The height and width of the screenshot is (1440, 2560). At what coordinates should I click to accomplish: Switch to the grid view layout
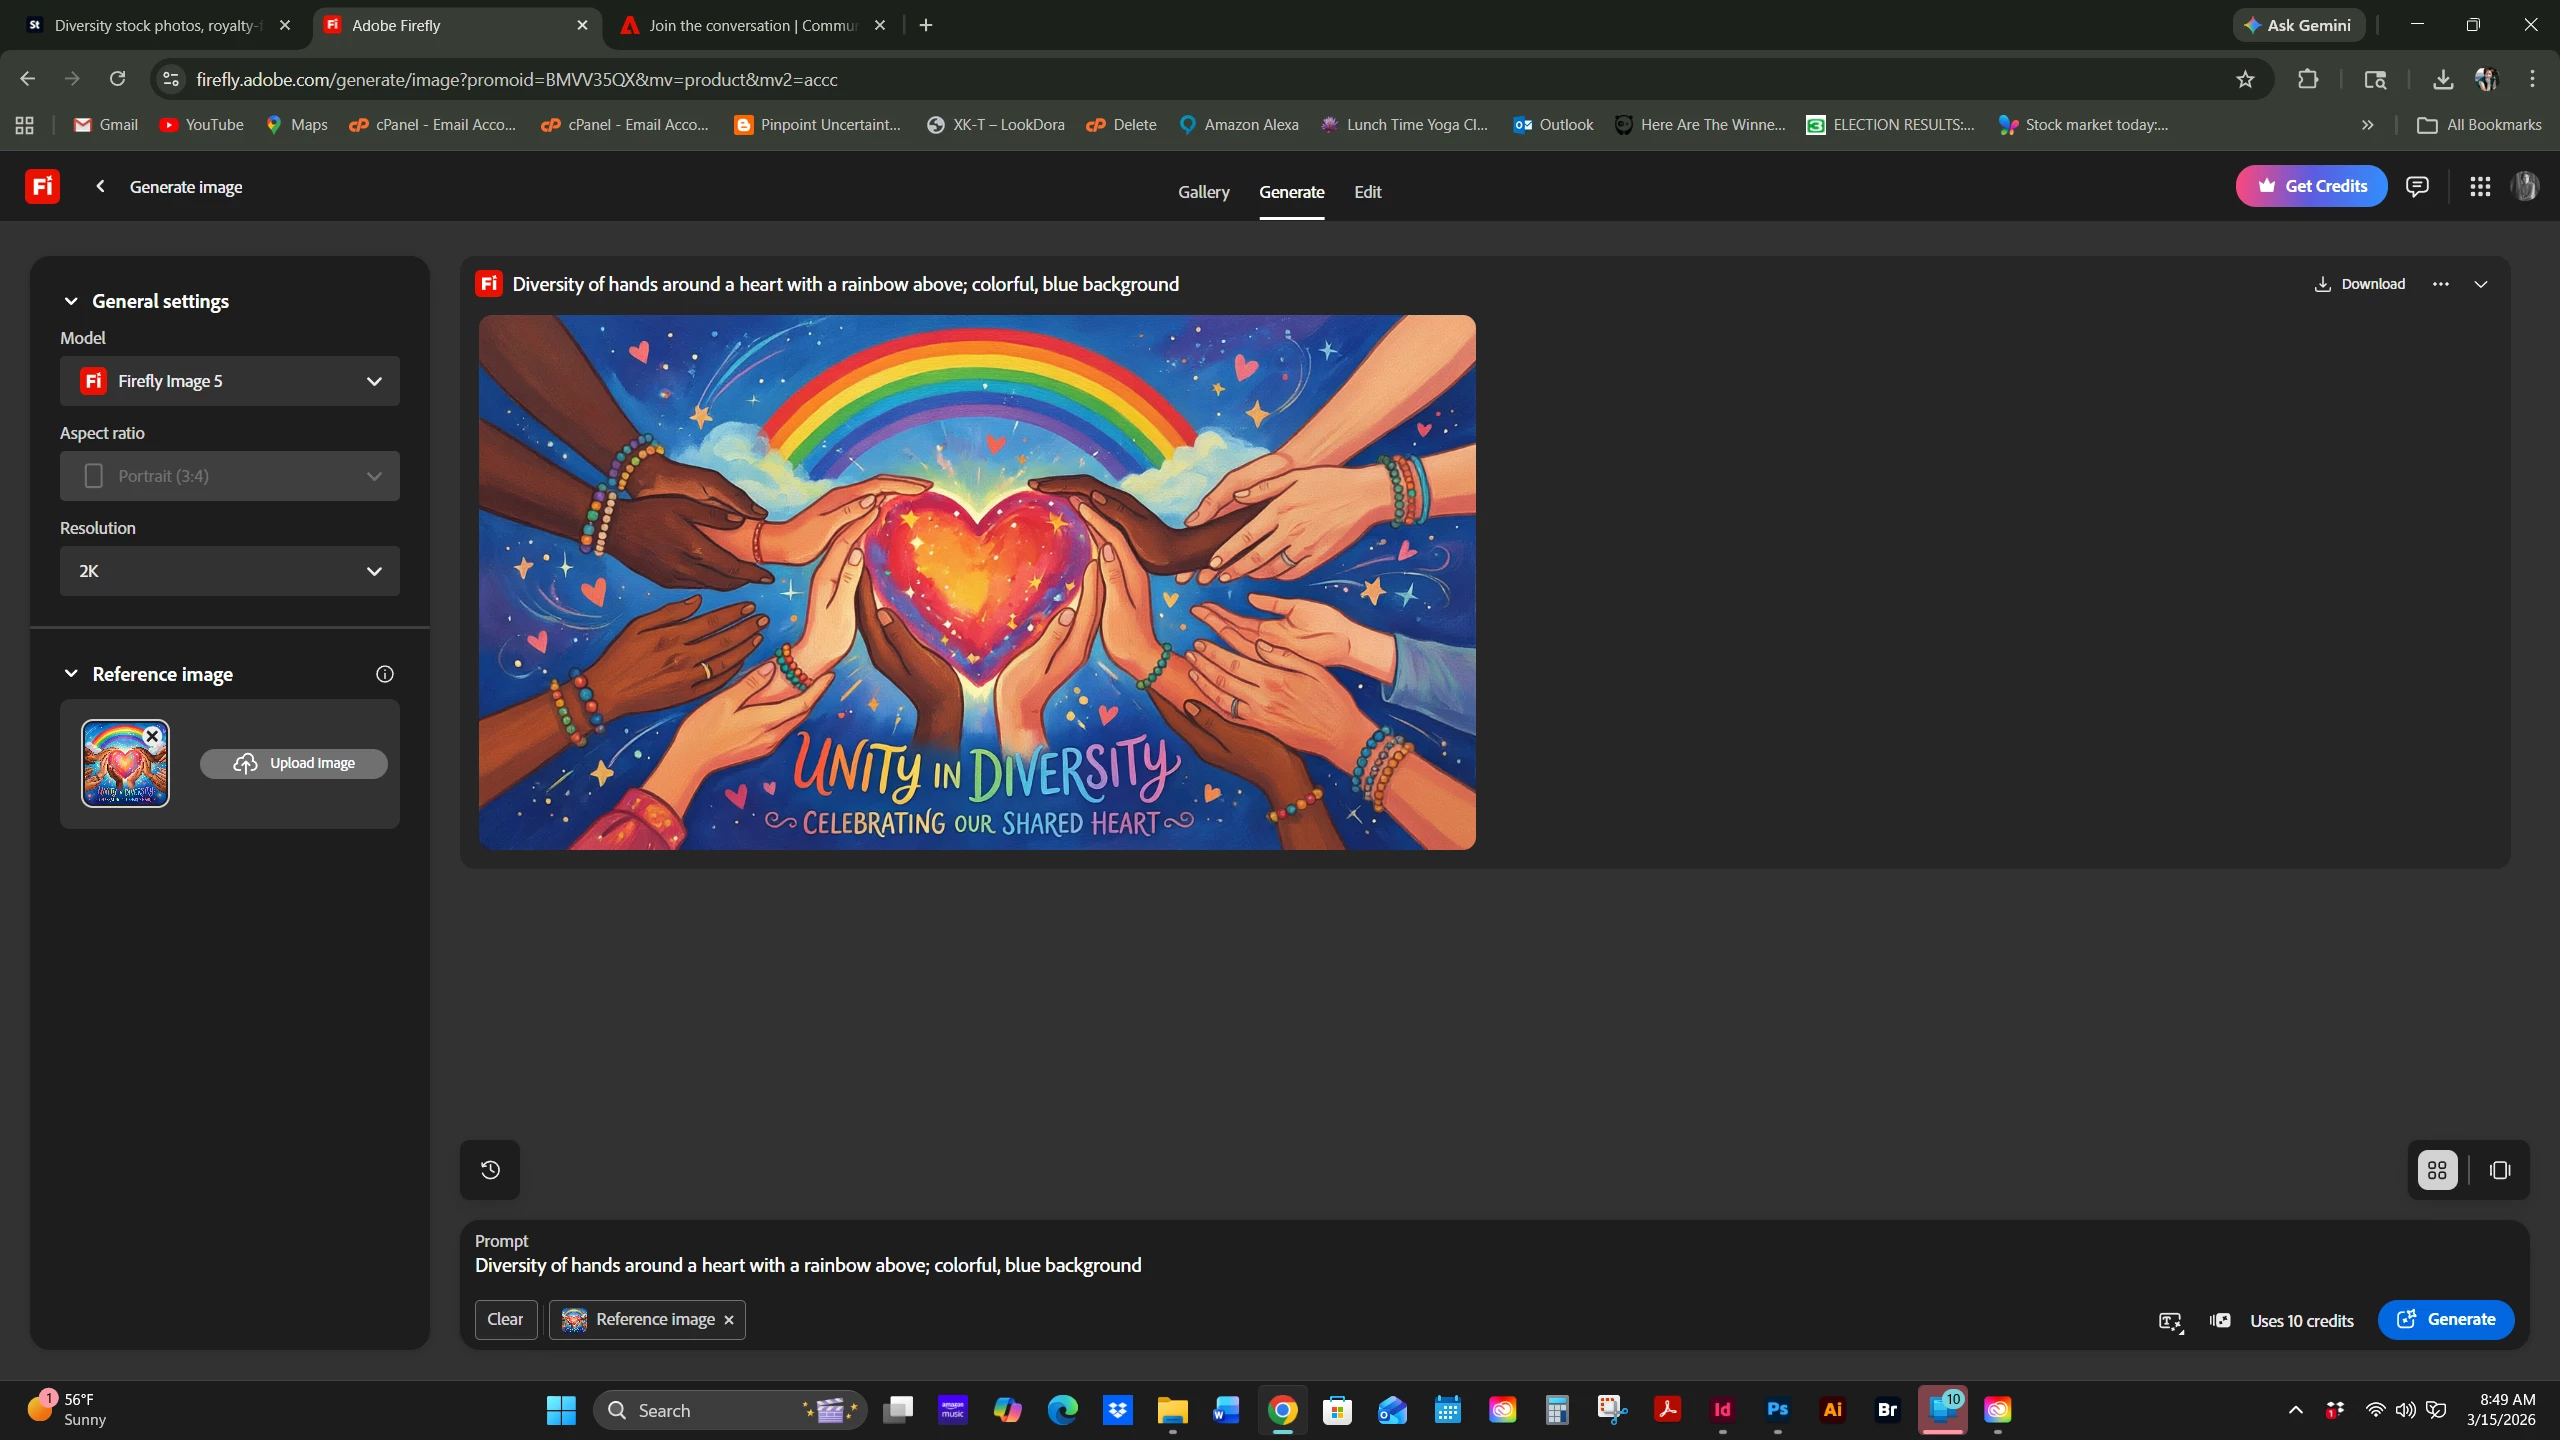click(x=2437, y=1170)
